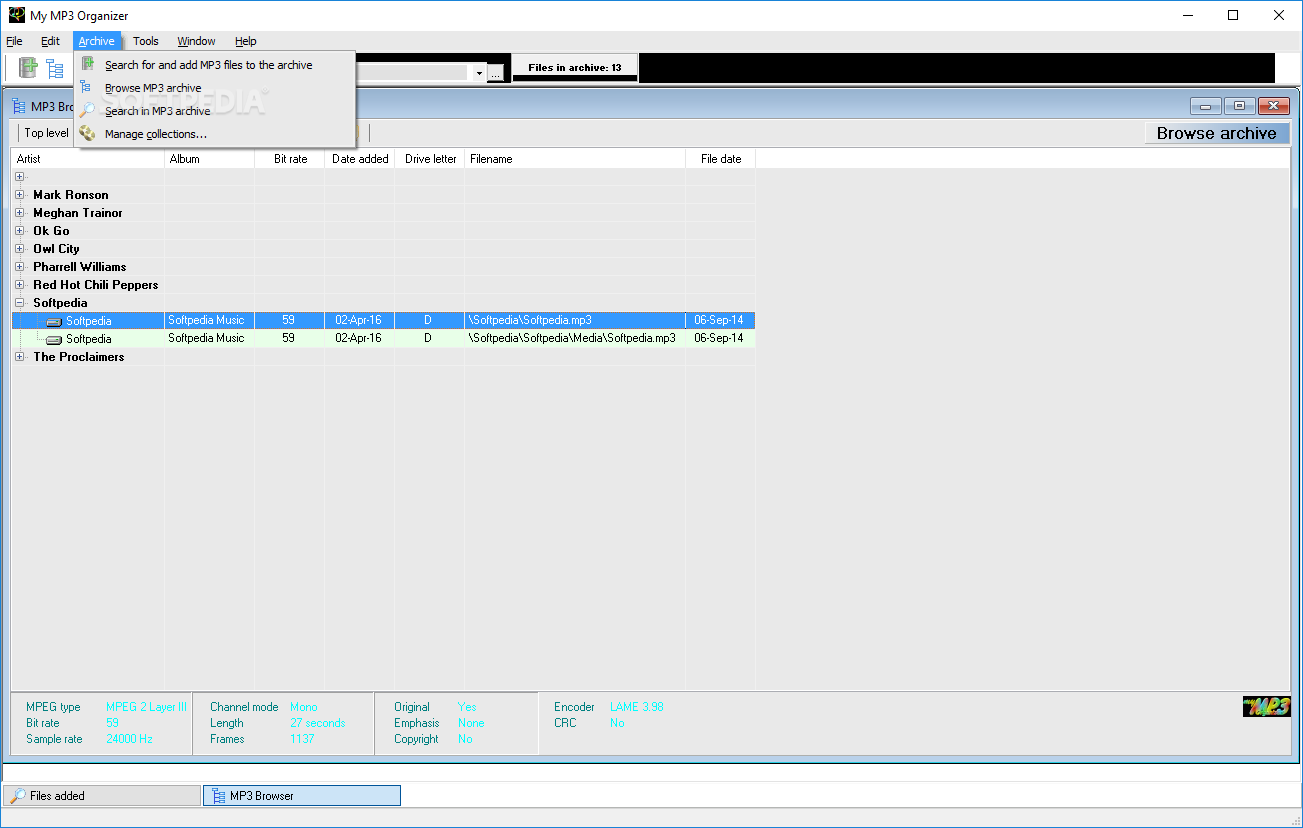Switch to the Files added tab
Viewport: 1303px width, 828px height.
(103, 795)
